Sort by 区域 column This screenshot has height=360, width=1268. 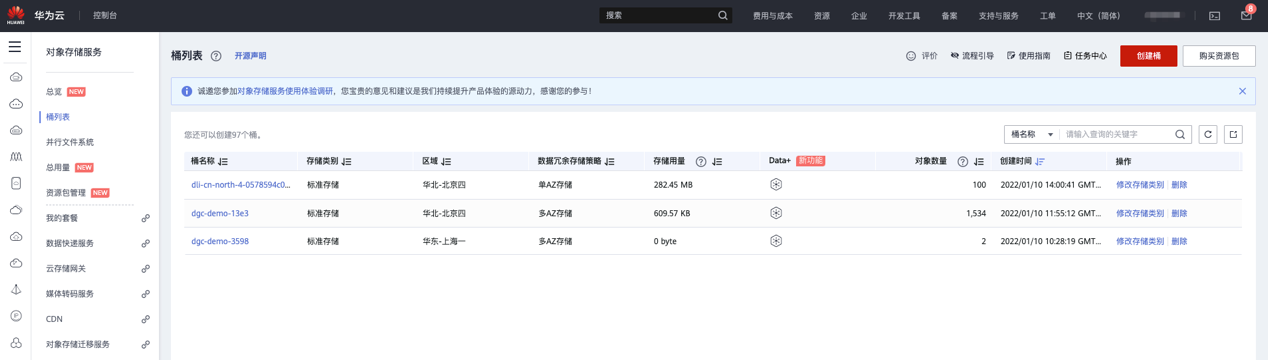(446, 161)
